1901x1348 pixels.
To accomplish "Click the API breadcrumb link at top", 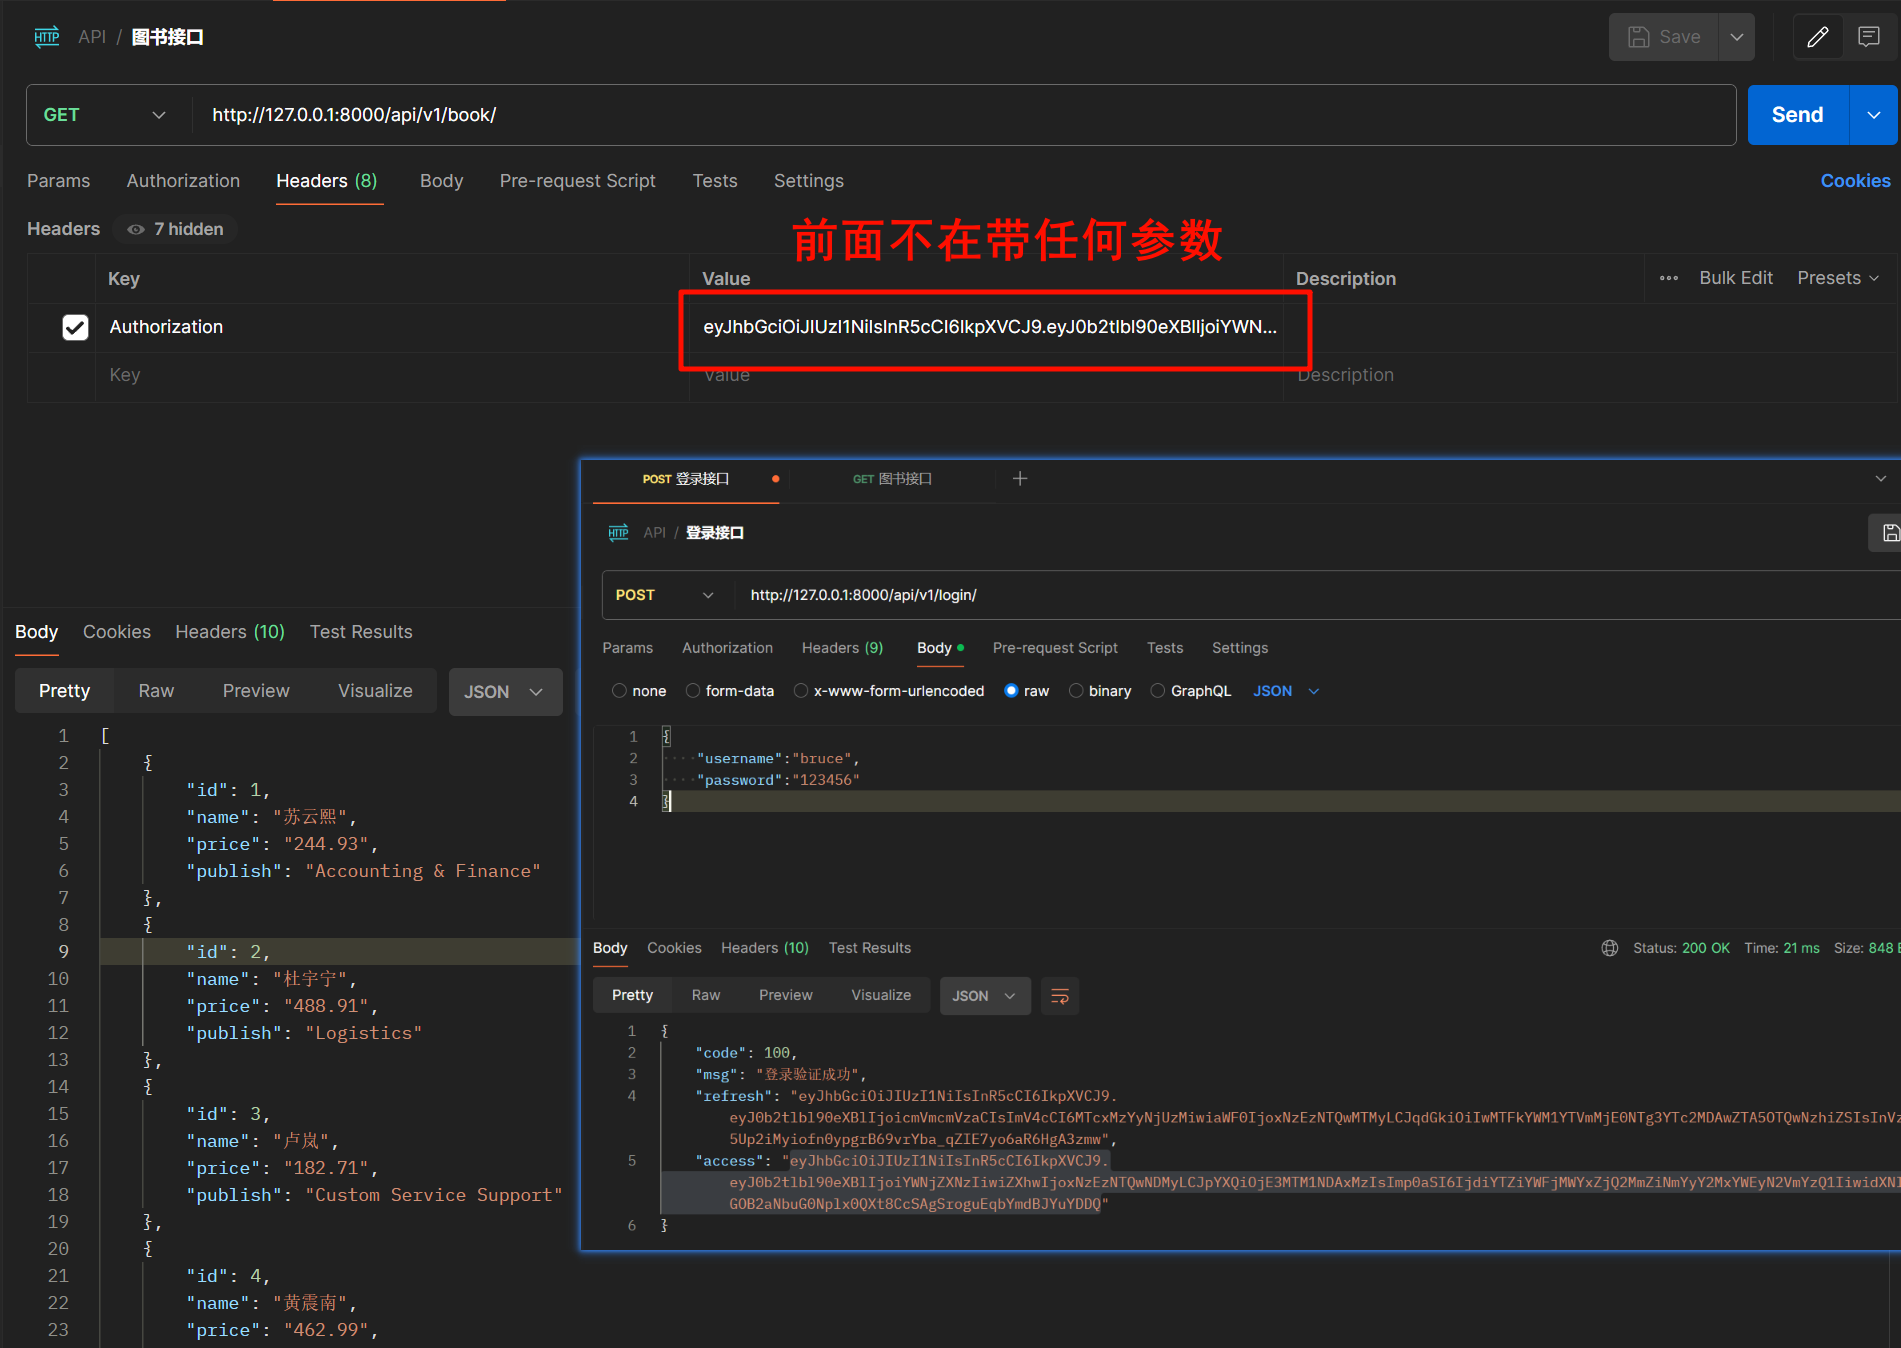I will click(92, 37).
